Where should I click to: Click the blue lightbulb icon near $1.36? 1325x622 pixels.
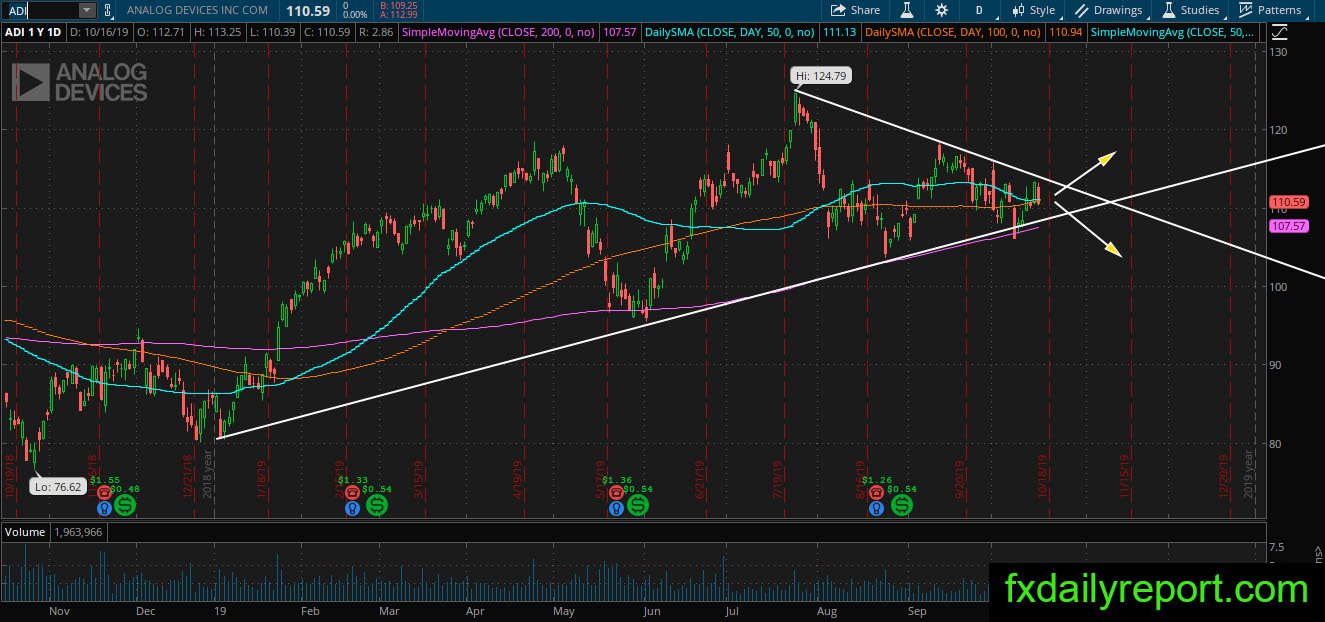(x=614, y=508)
